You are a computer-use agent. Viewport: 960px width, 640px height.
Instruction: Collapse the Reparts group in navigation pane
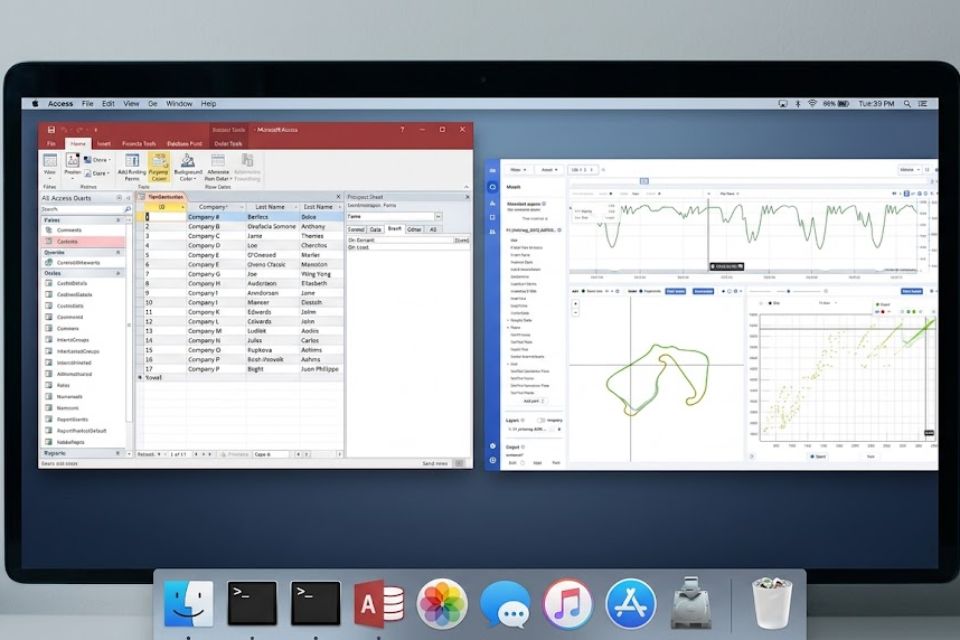point(118,453)
